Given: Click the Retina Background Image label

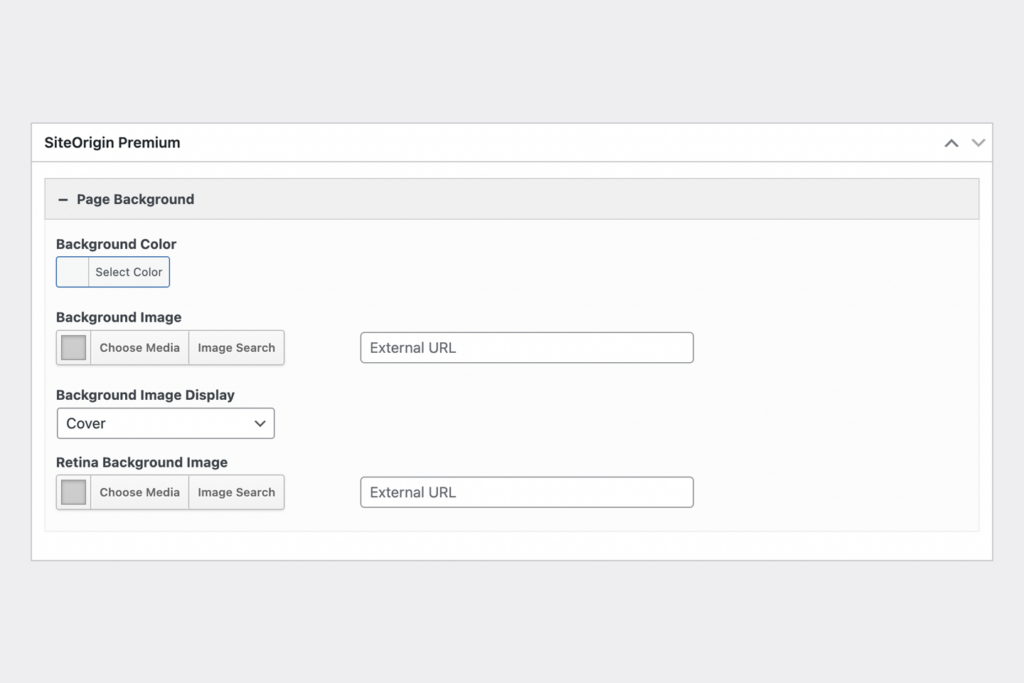Looking at the screenshot, I should (x=142, y=463).
